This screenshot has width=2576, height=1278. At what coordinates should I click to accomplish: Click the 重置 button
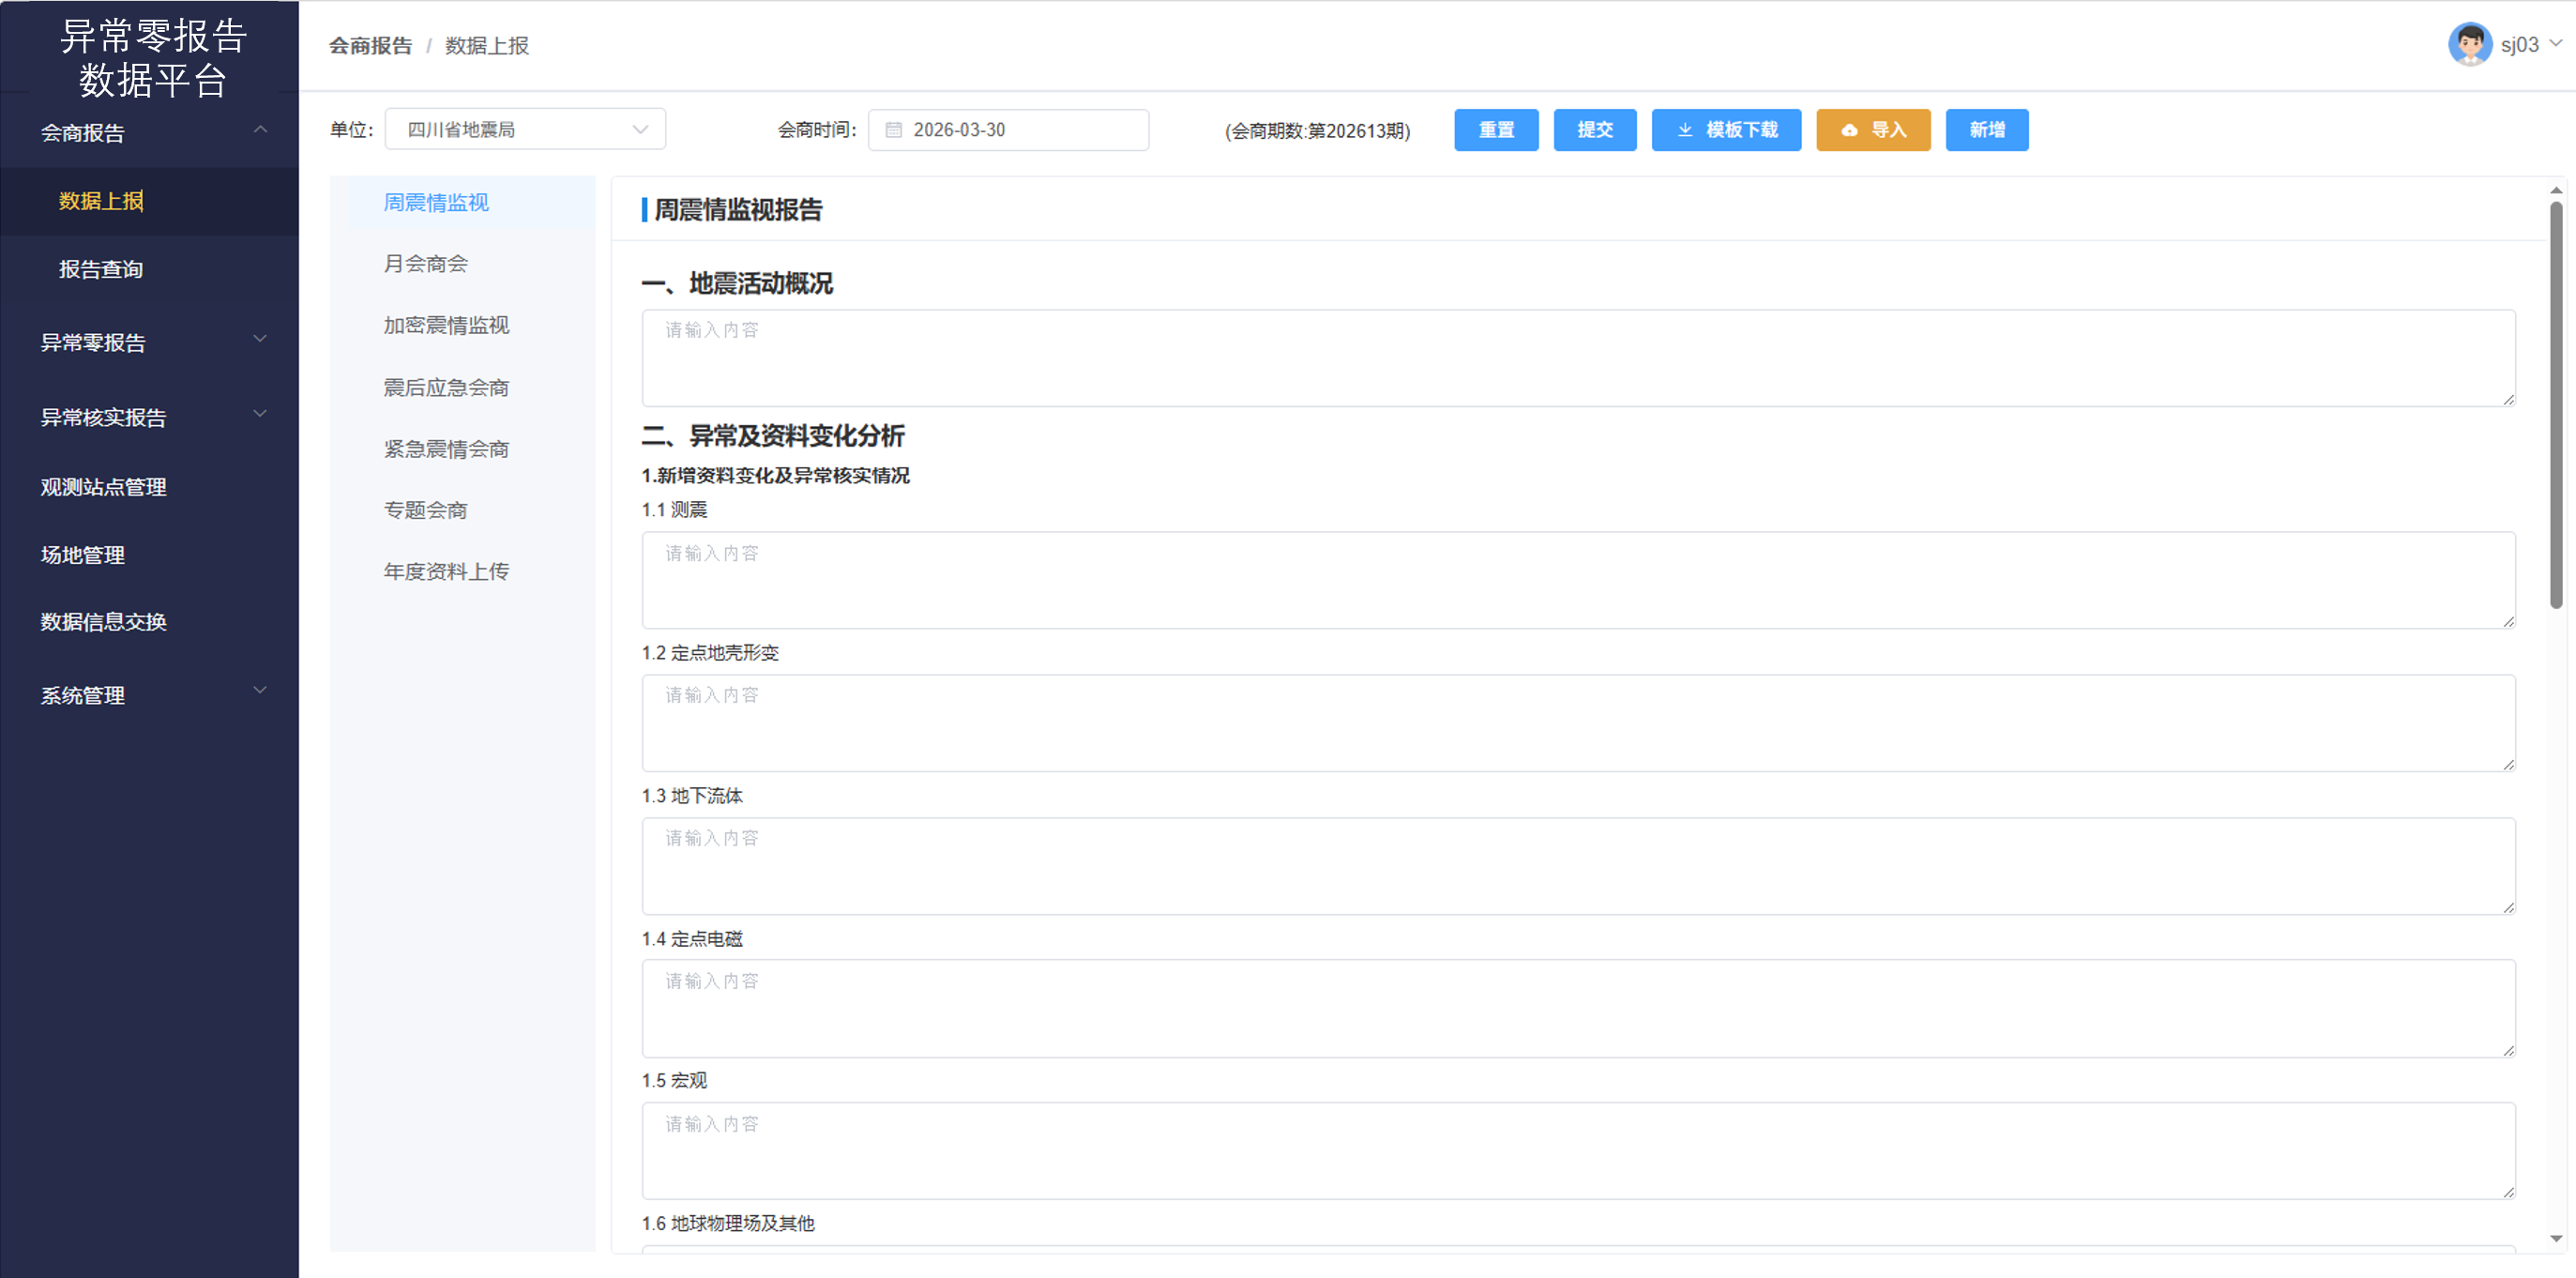1495,130
